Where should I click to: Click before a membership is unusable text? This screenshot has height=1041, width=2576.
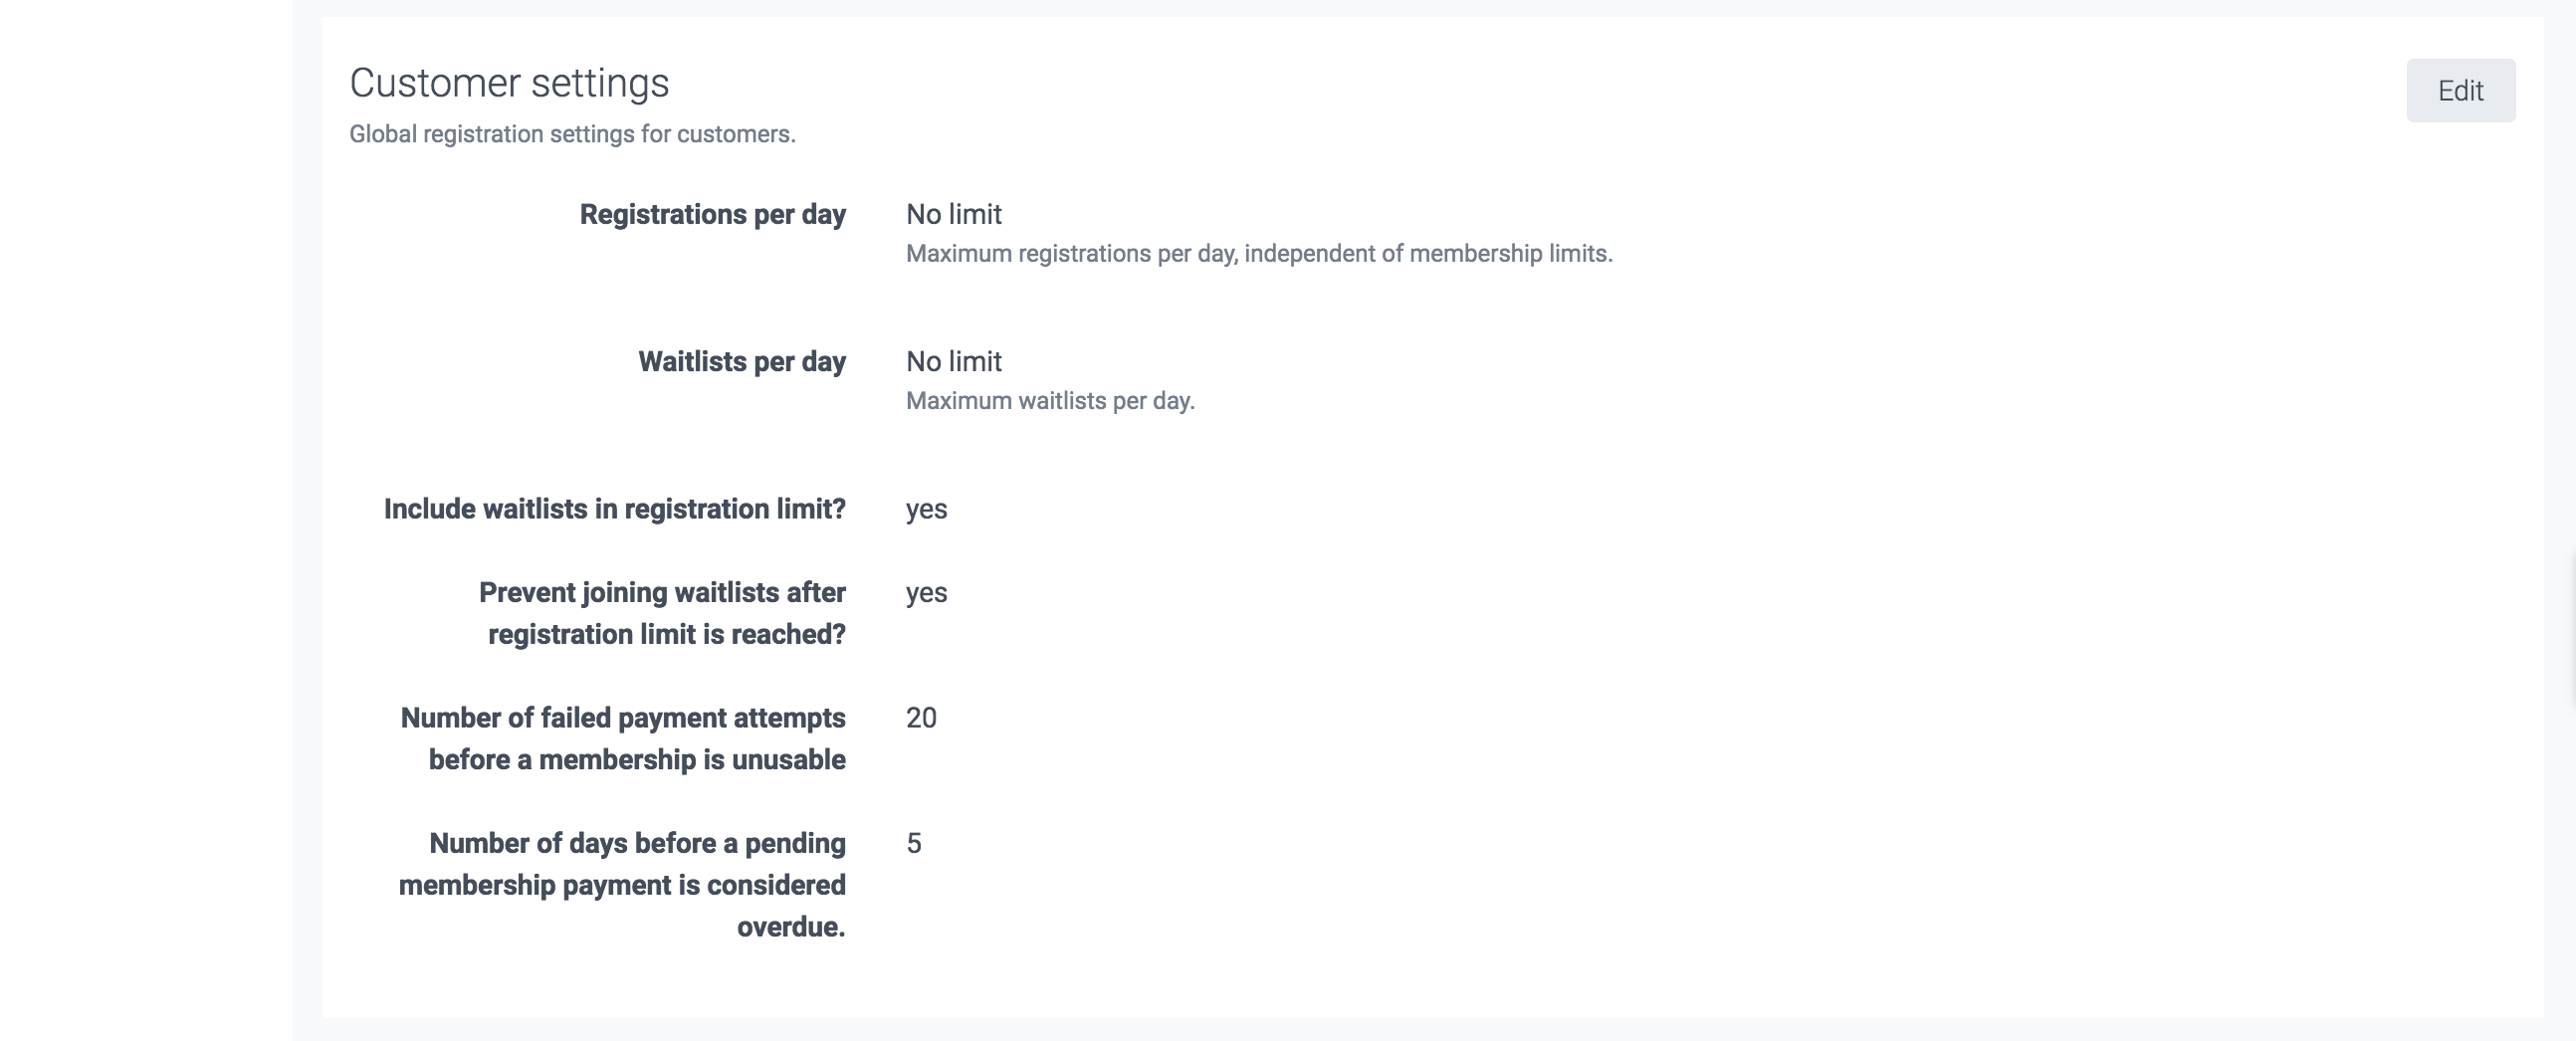click(637, 760)
